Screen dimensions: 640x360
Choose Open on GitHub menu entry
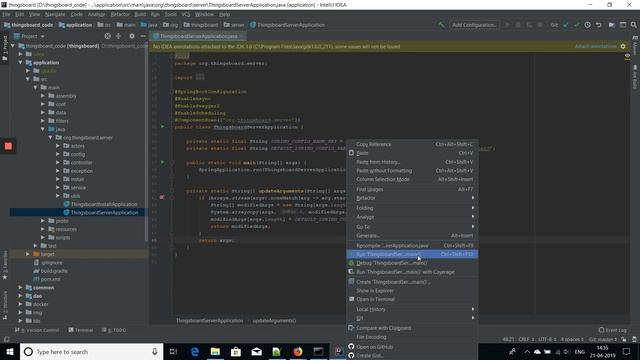(412, 347)
